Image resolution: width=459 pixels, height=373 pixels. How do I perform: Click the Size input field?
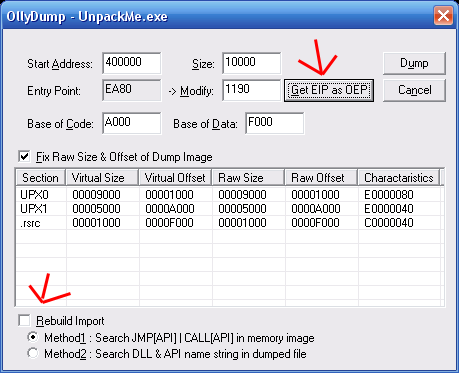[x=251, y=63]
